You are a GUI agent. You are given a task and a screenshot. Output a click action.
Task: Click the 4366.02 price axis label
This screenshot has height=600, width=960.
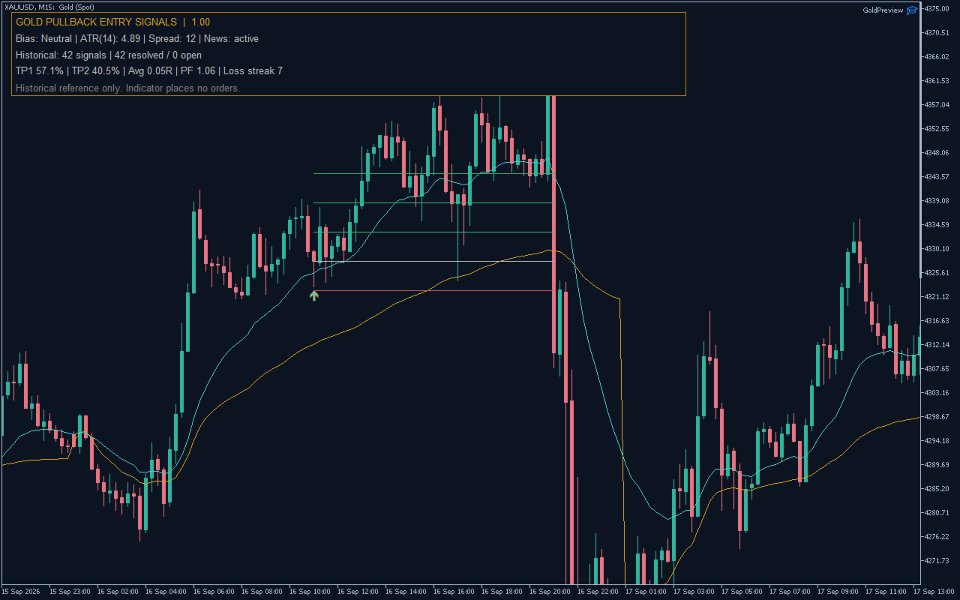click(x=937, y=56)
